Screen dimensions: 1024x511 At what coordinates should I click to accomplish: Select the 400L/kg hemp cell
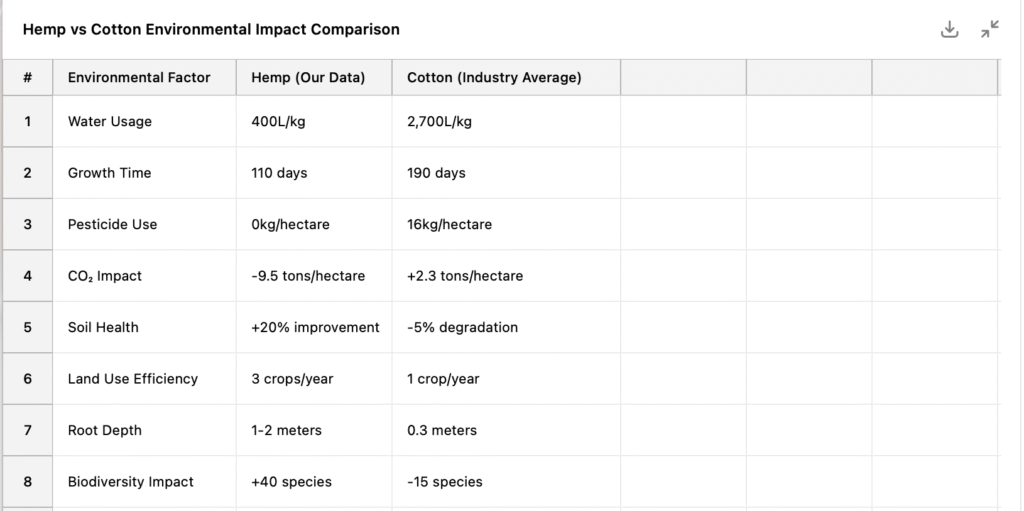278,122
